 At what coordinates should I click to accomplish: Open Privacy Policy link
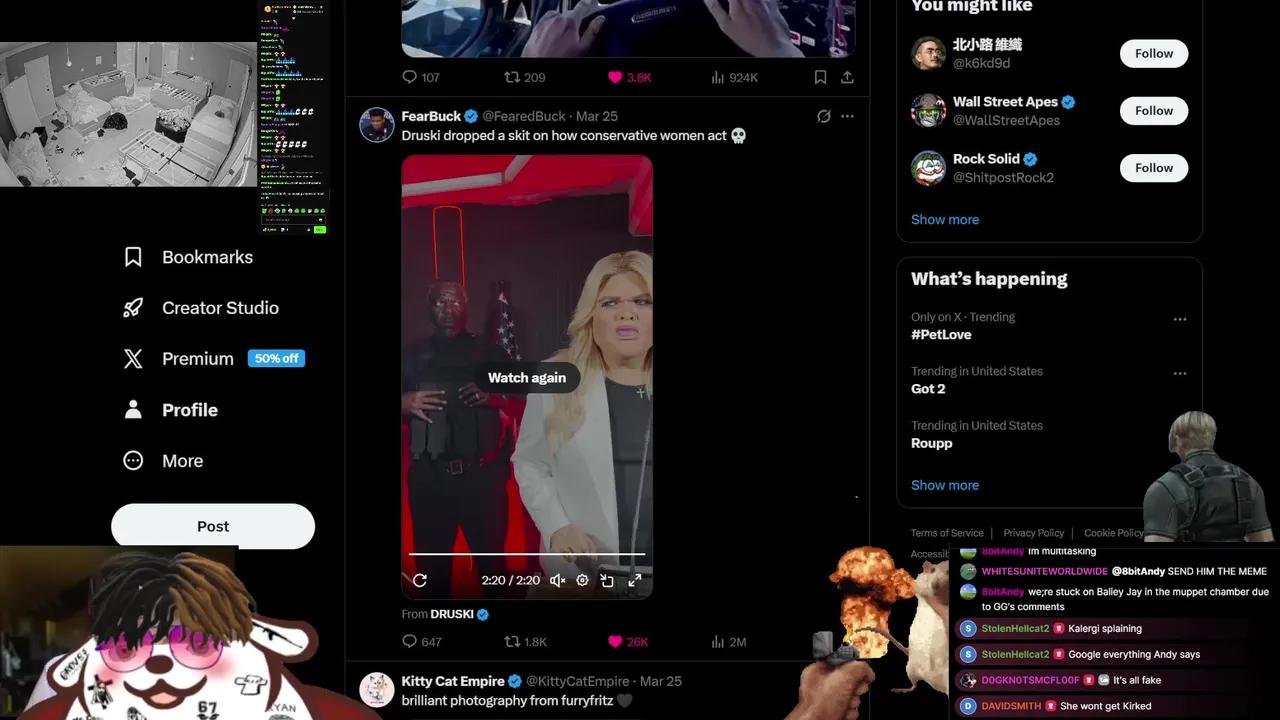(1034, 533)
